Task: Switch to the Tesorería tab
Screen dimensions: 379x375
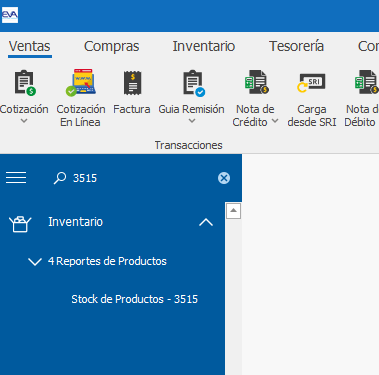Action: [x=296, y=46]
